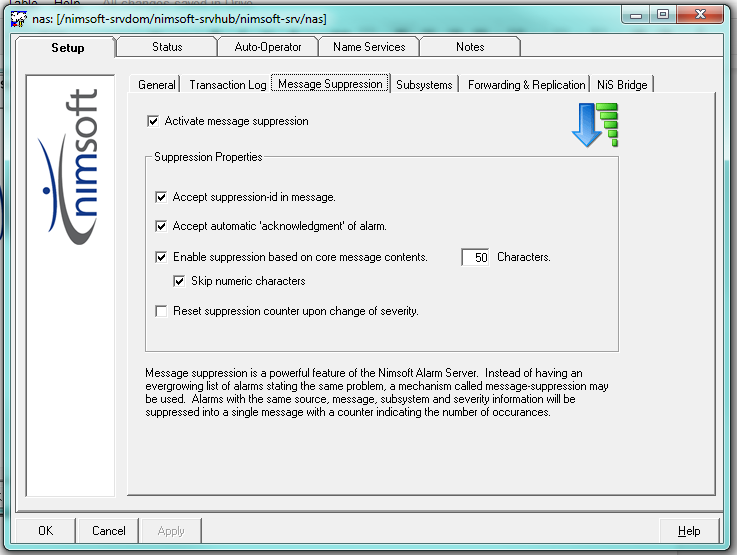Screen dimensions: 737x555
Task: Click the Suppression Properties group label
Action: (x=208, y=157)
